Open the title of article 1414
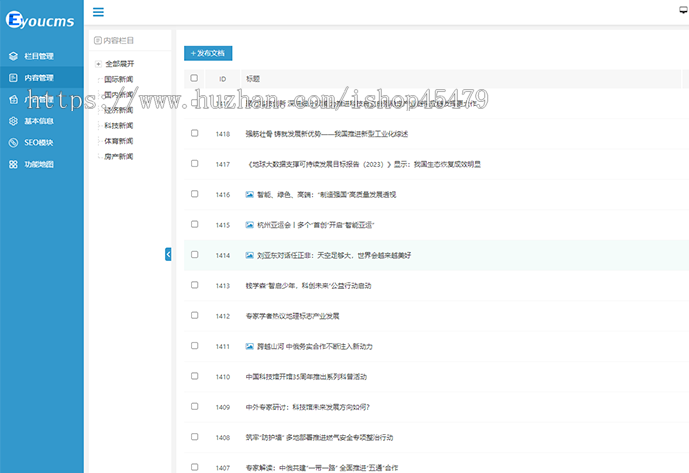 [334, 255]
